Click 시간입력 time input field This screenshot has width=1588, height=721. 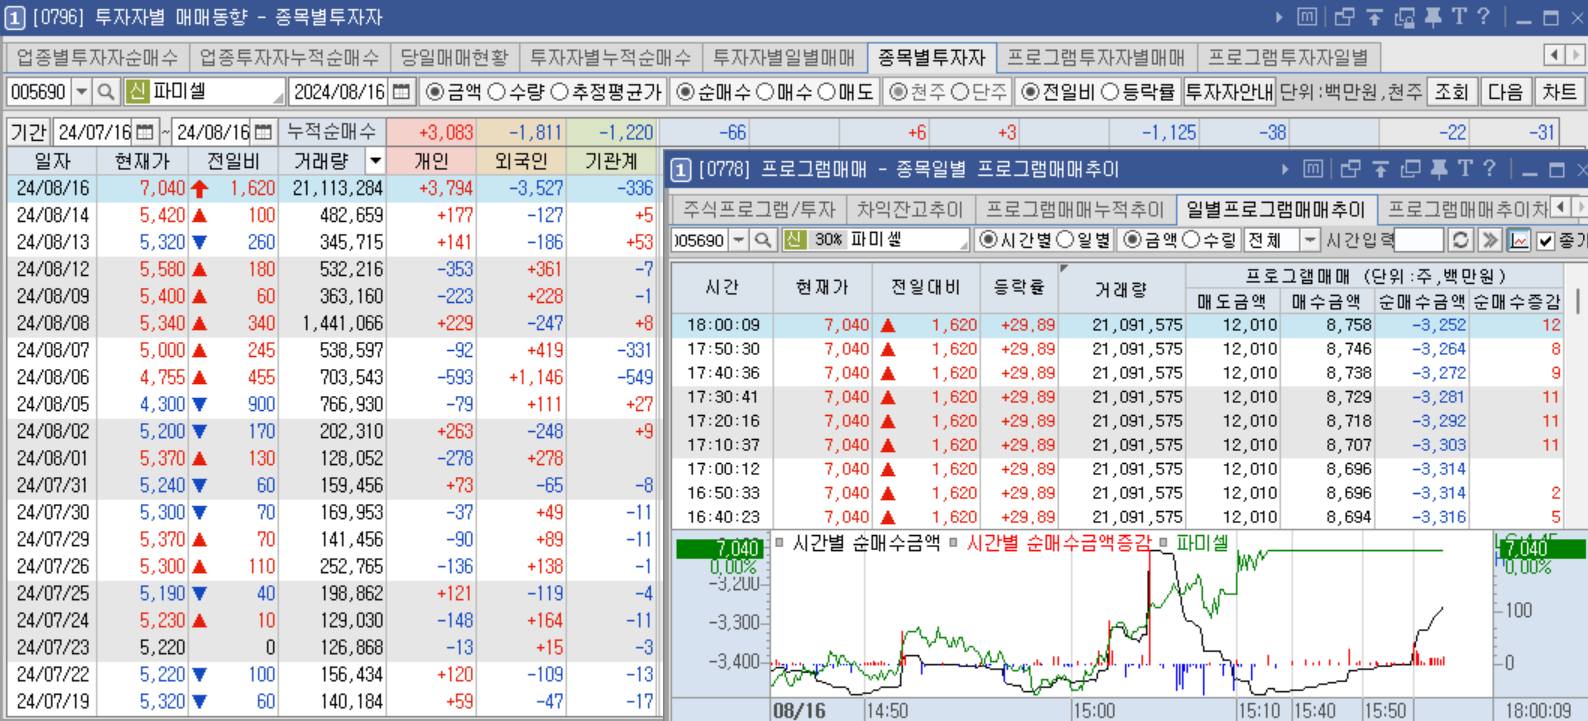click(1418, 240)
